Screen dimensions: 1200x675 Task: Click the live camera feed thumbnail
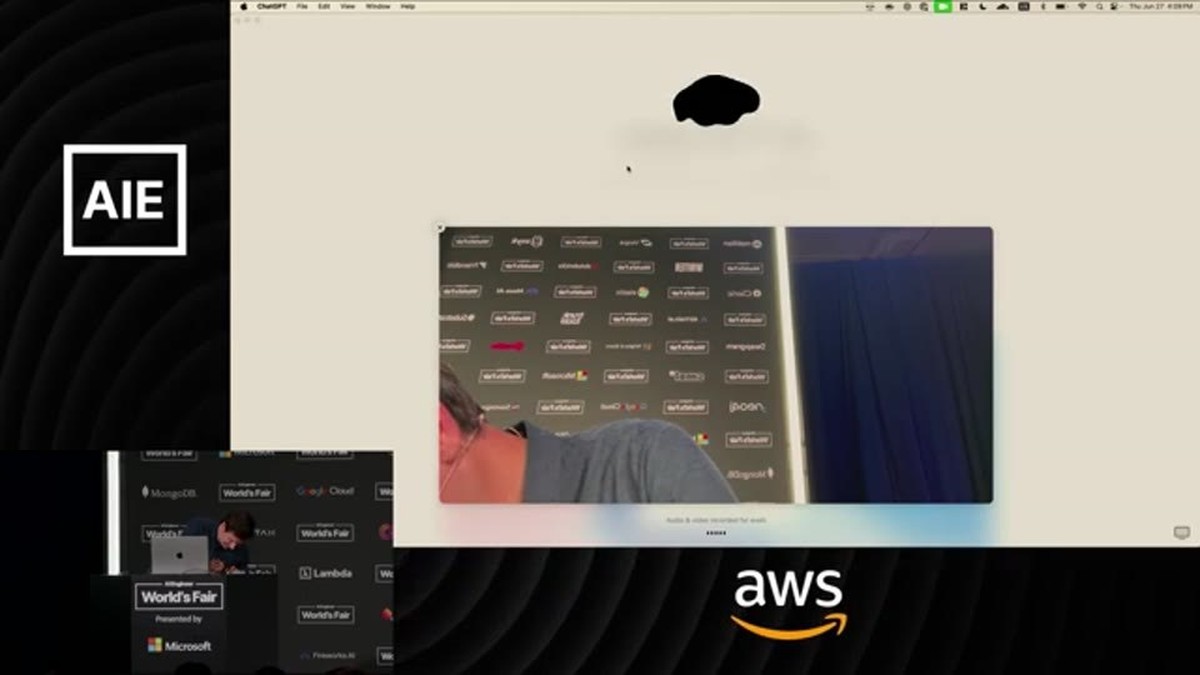click(x=716, y=365)
